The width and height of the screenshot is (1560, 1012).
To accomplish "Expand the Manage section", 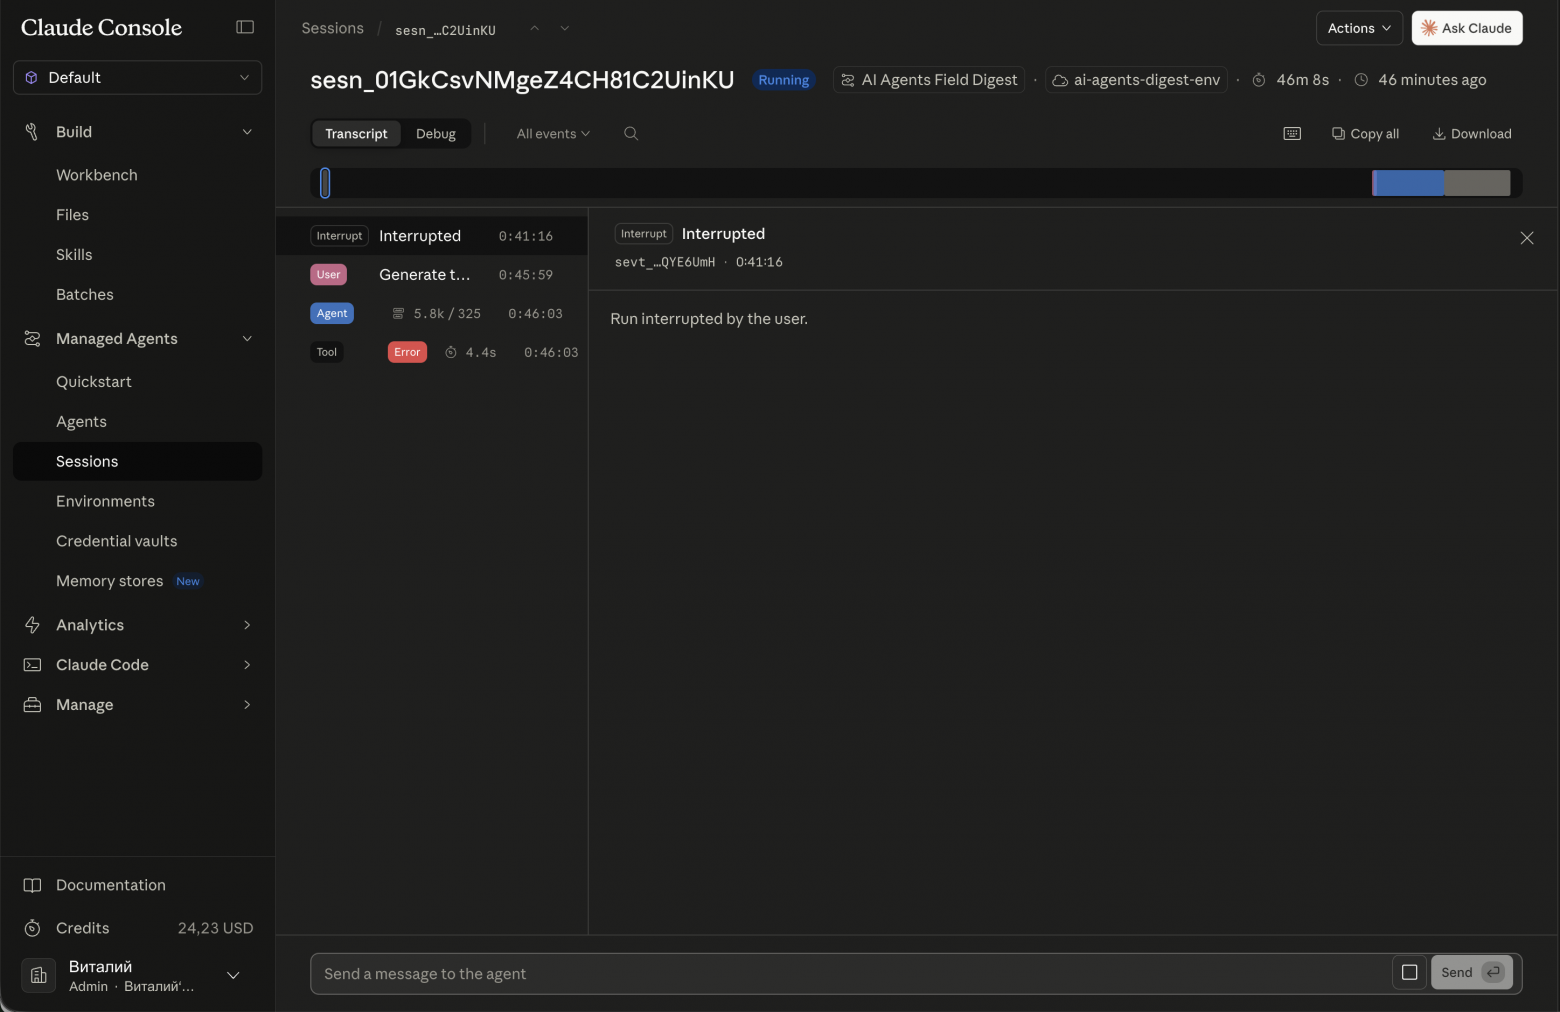I will click(247, 705).
